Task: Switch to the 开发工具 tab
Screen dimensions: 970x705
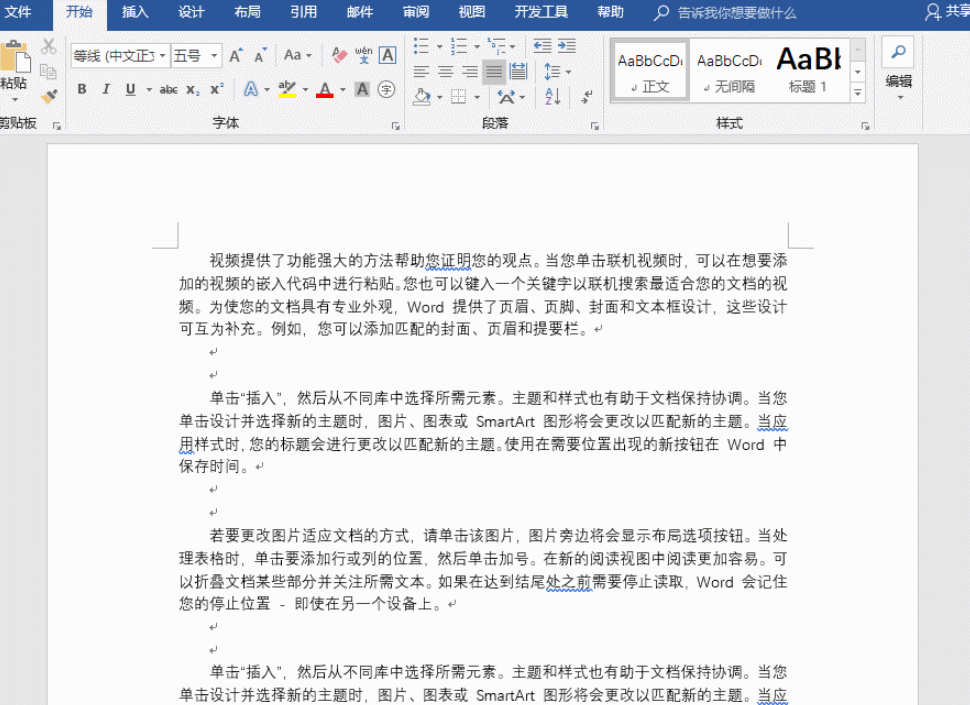Action: click(x=541, y=12)
